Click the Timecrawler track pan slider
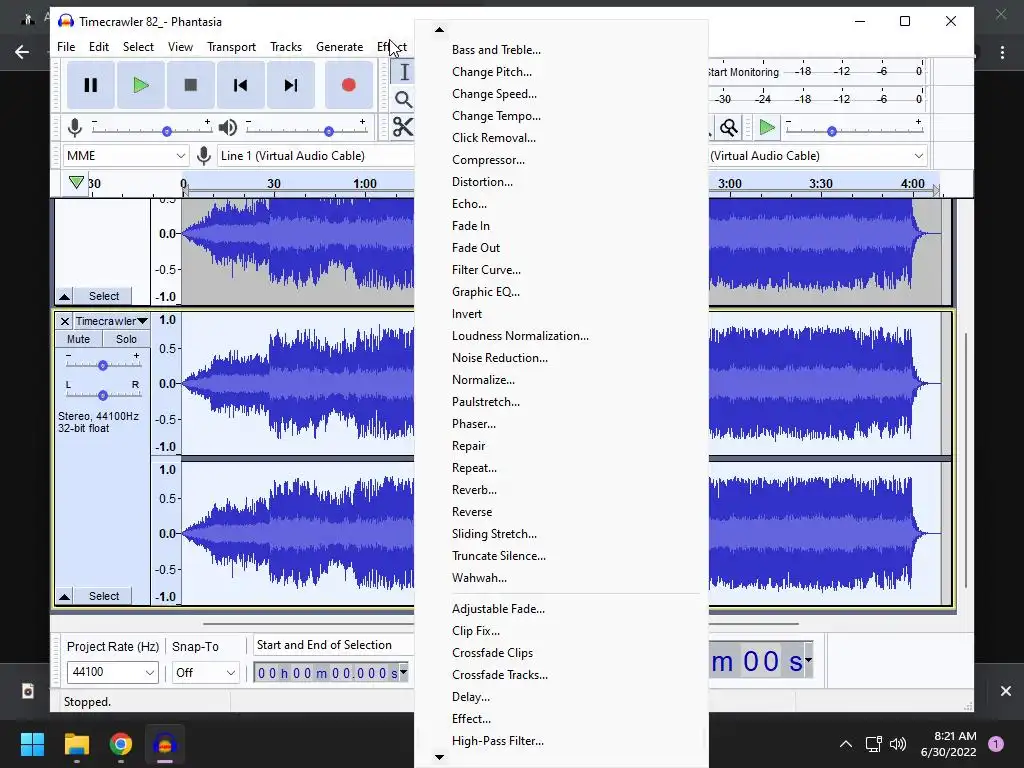The image size is (1024, 768). (103, 395)
